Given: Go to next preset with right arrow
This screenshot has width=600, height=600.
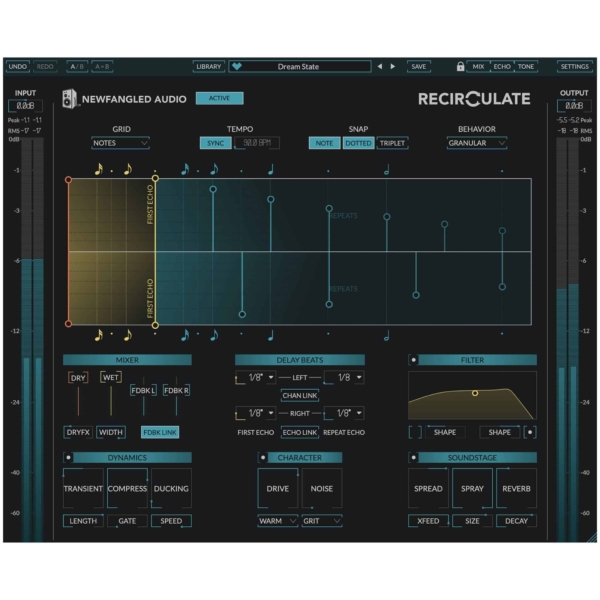Looking at the screenshot, I should [393, 66].
